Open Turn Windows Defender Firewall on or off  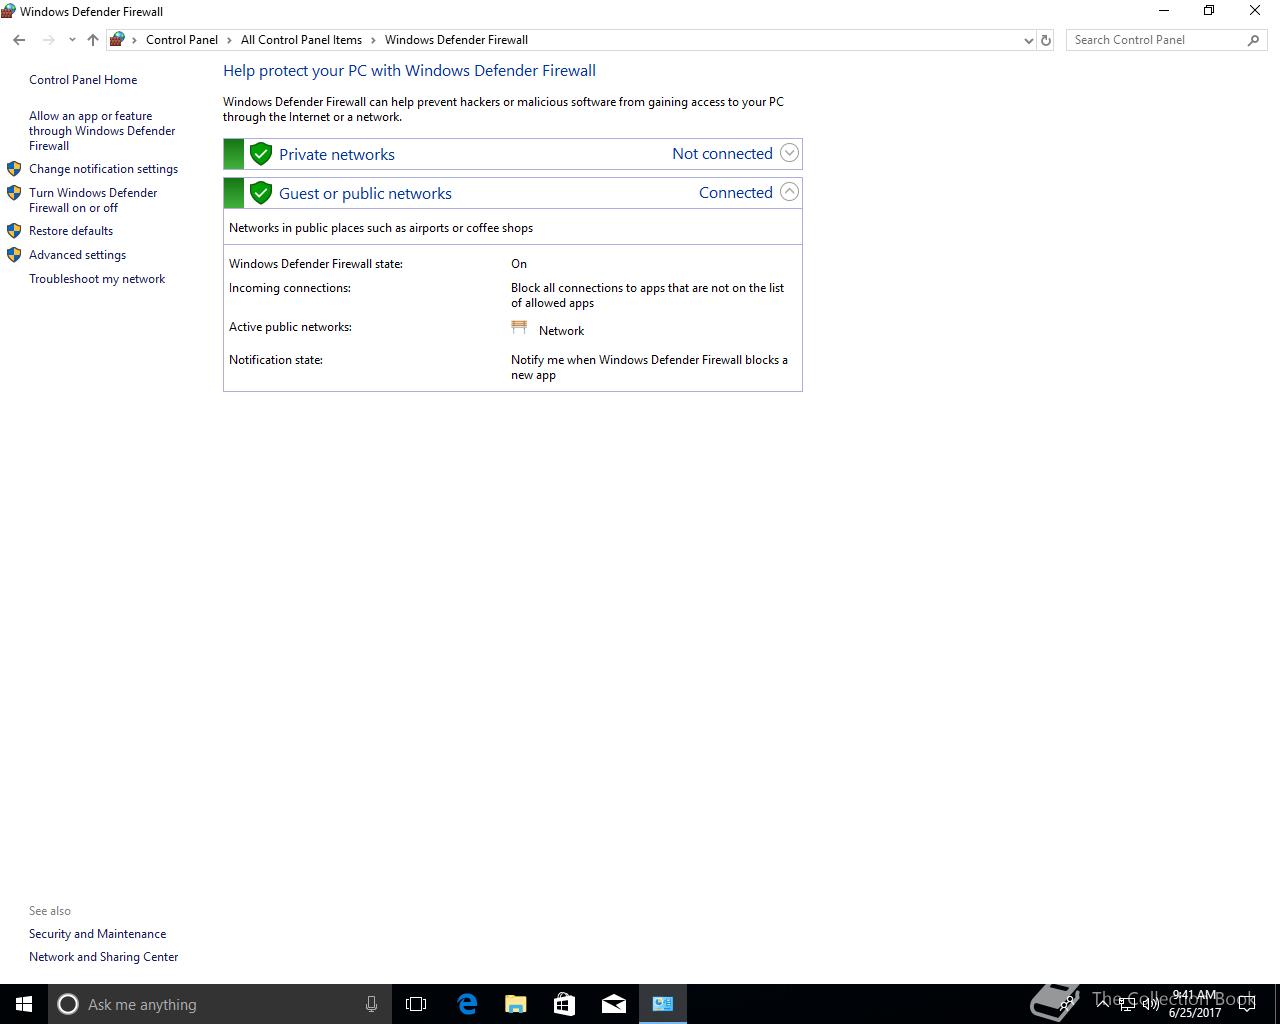(93, 200)
